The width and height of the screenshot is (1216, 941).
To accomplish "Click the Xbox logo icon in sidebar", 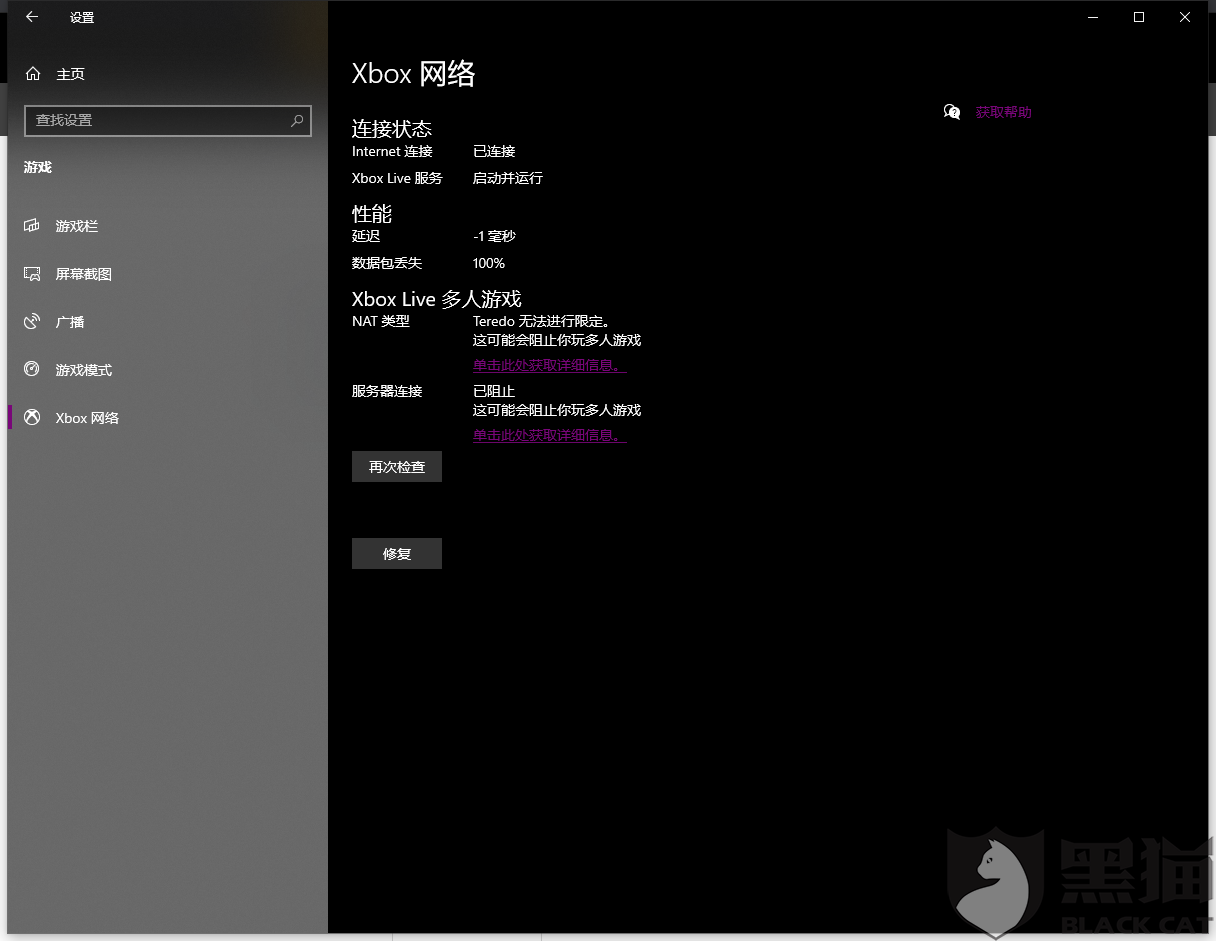I will pyautogui.click(x=32, y=418).
